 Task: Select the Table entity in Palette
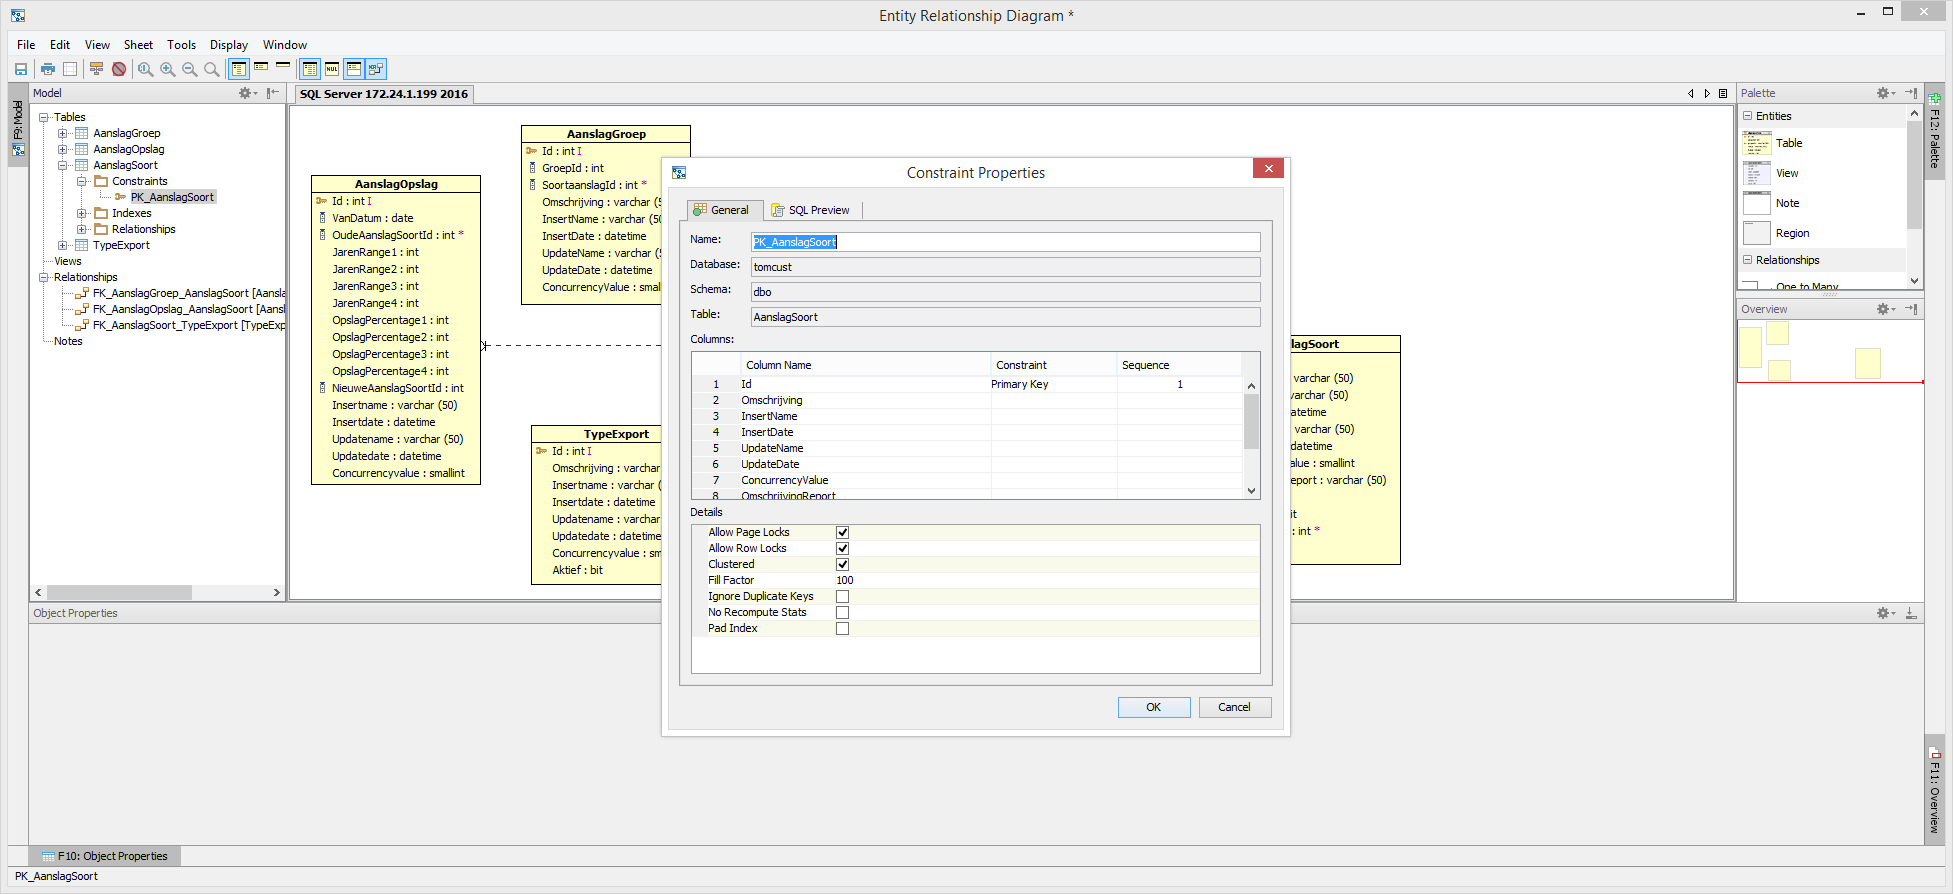[1788, 143]
